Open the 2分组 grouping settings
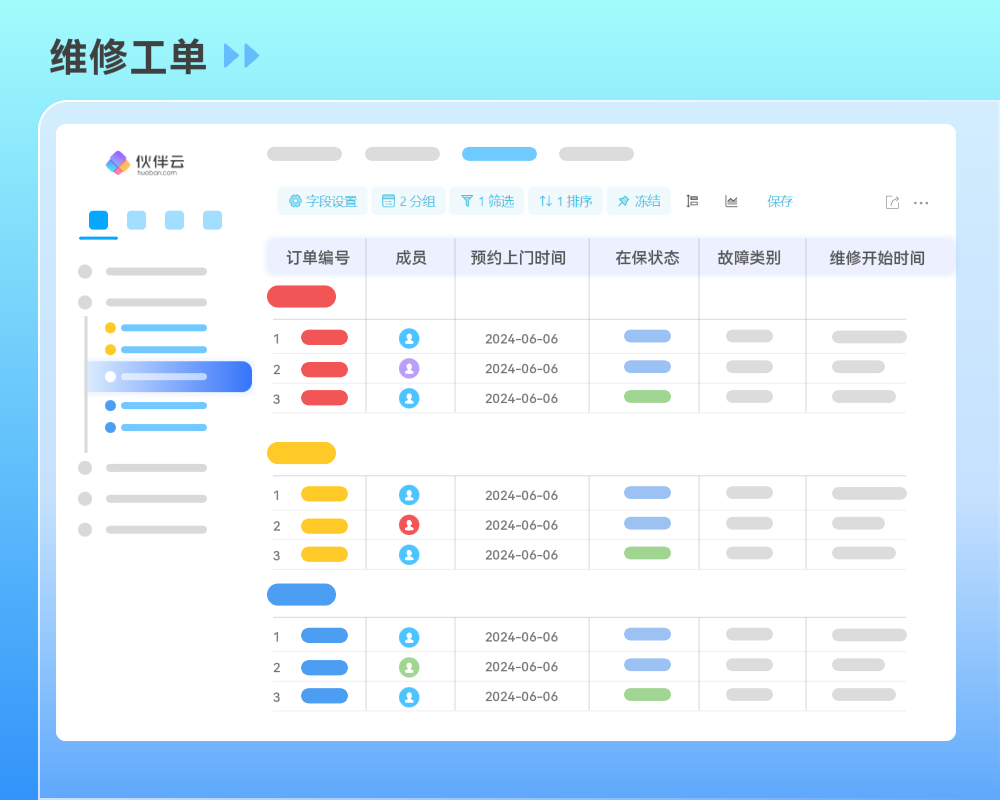The image size is (1000, 800). [x=408, y=201]
